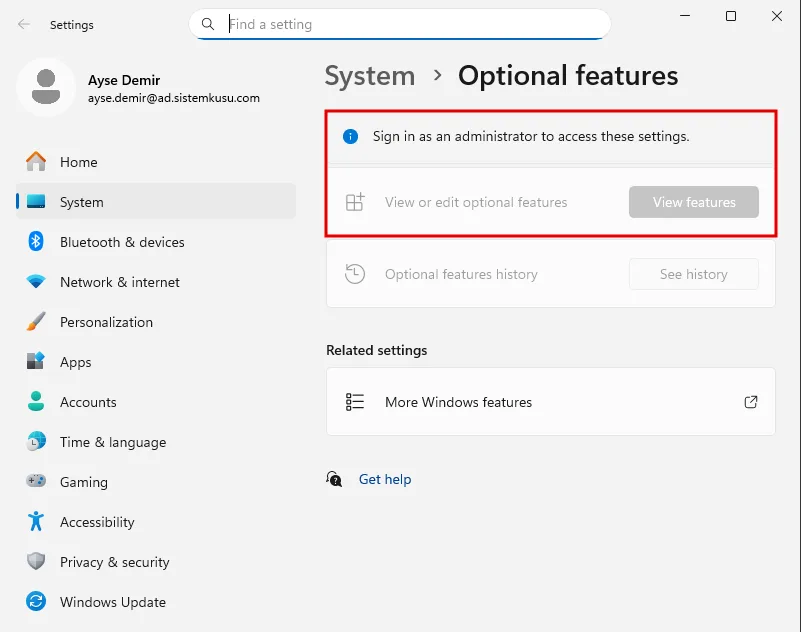Viewport: 801px width, 632px height.
Task: Click the See history button
Action: [x=694, y=274]
